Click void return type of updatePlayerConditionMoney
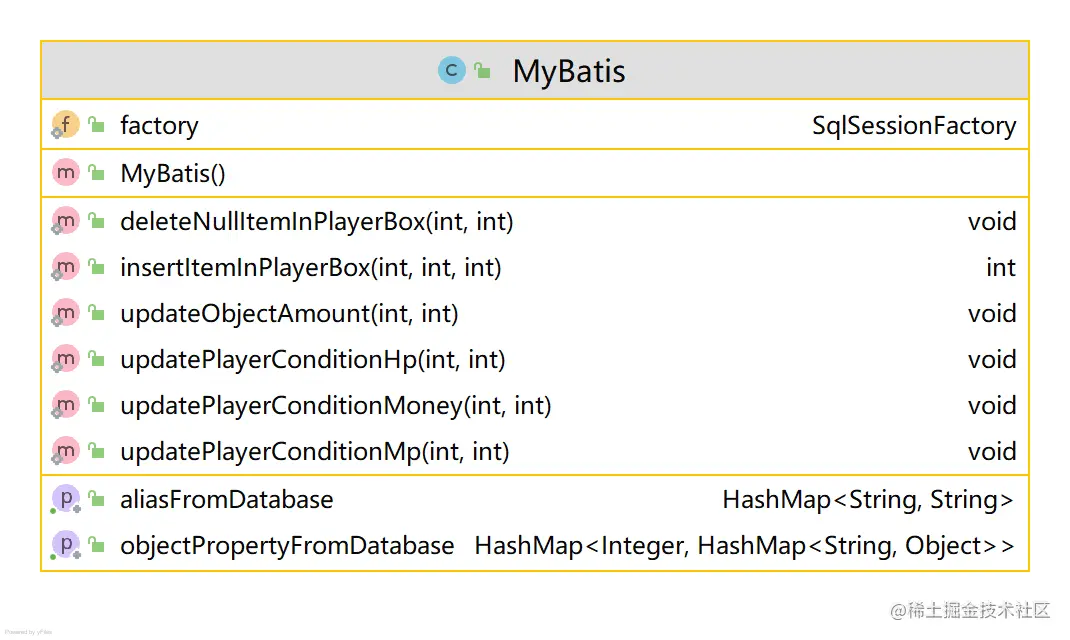This screenshot has width=1070, height=640. pyautogui.click(x=992, y=406)
